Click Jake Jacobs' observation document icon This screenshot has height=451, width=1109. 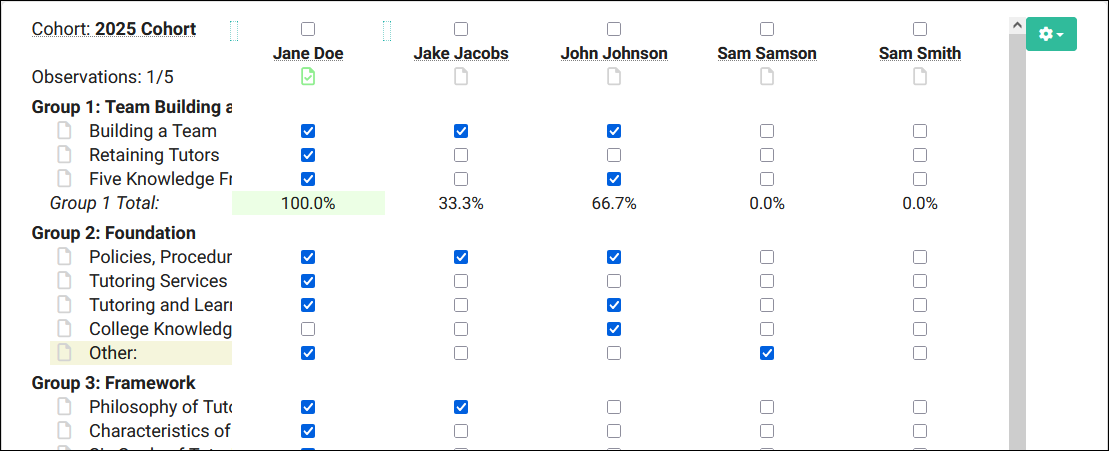461,77
